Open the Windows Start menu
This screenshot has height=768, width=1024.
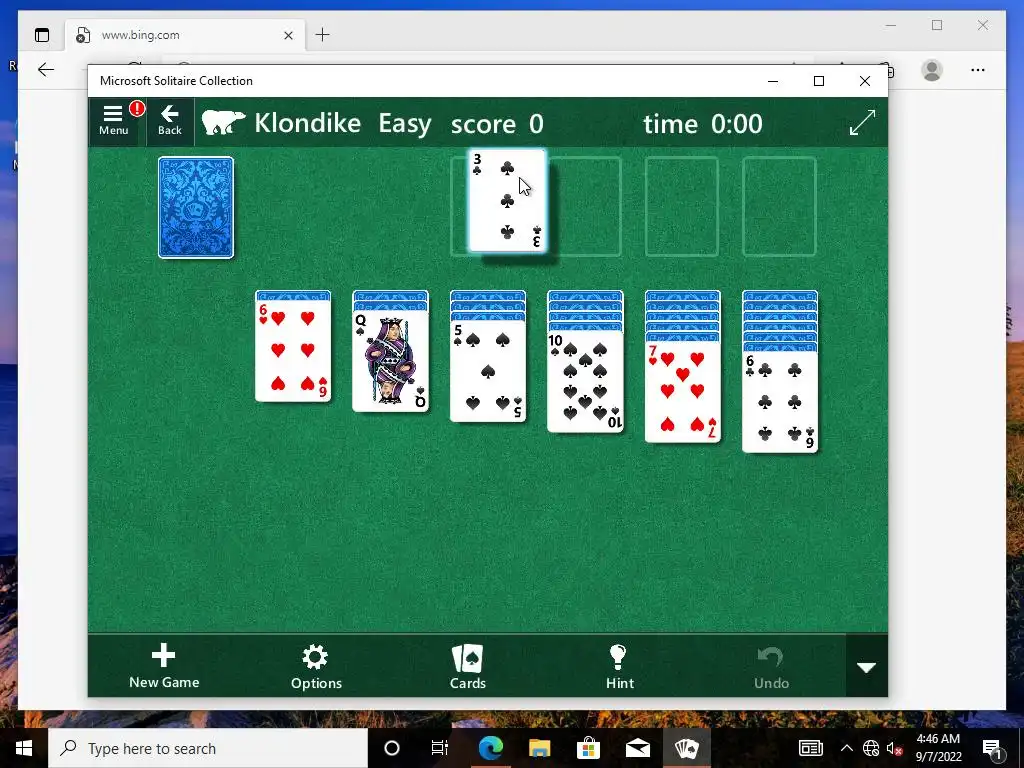coord(24,748)
